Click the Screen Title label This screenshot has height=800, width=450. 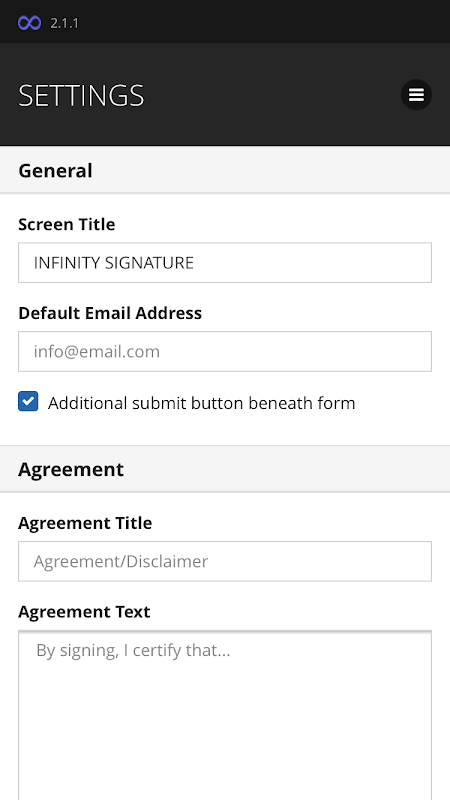click(67, 224)
